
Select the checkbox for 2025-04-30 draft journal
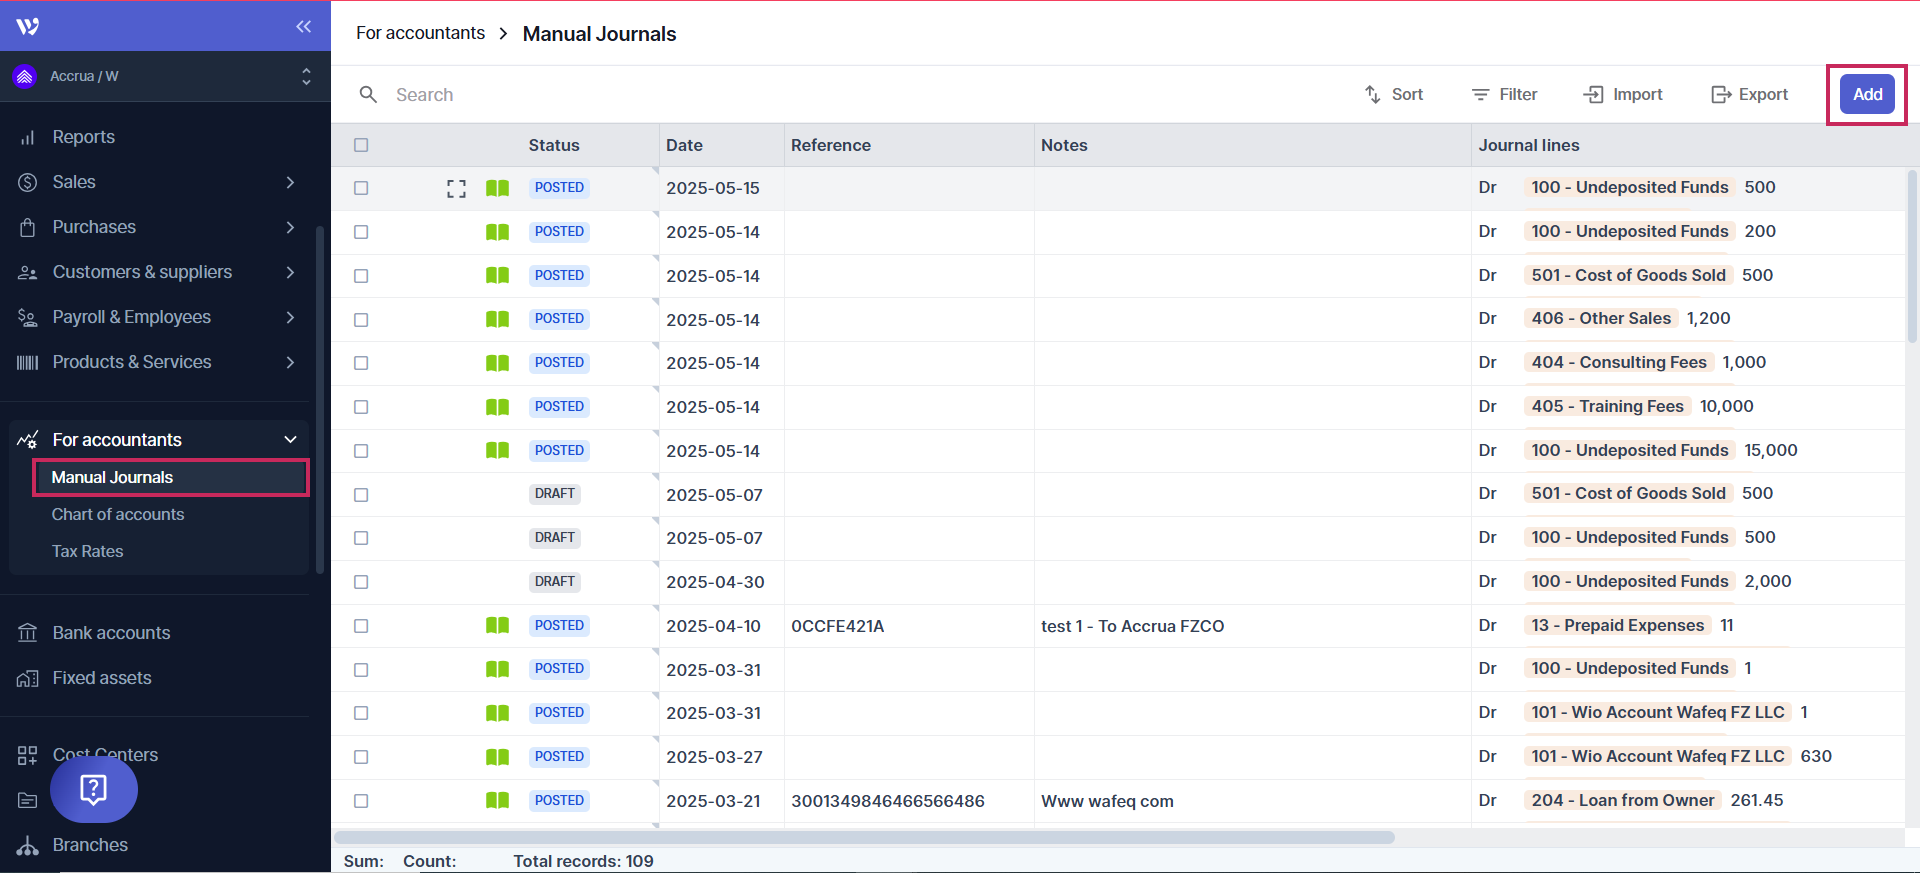click(361, 582)
